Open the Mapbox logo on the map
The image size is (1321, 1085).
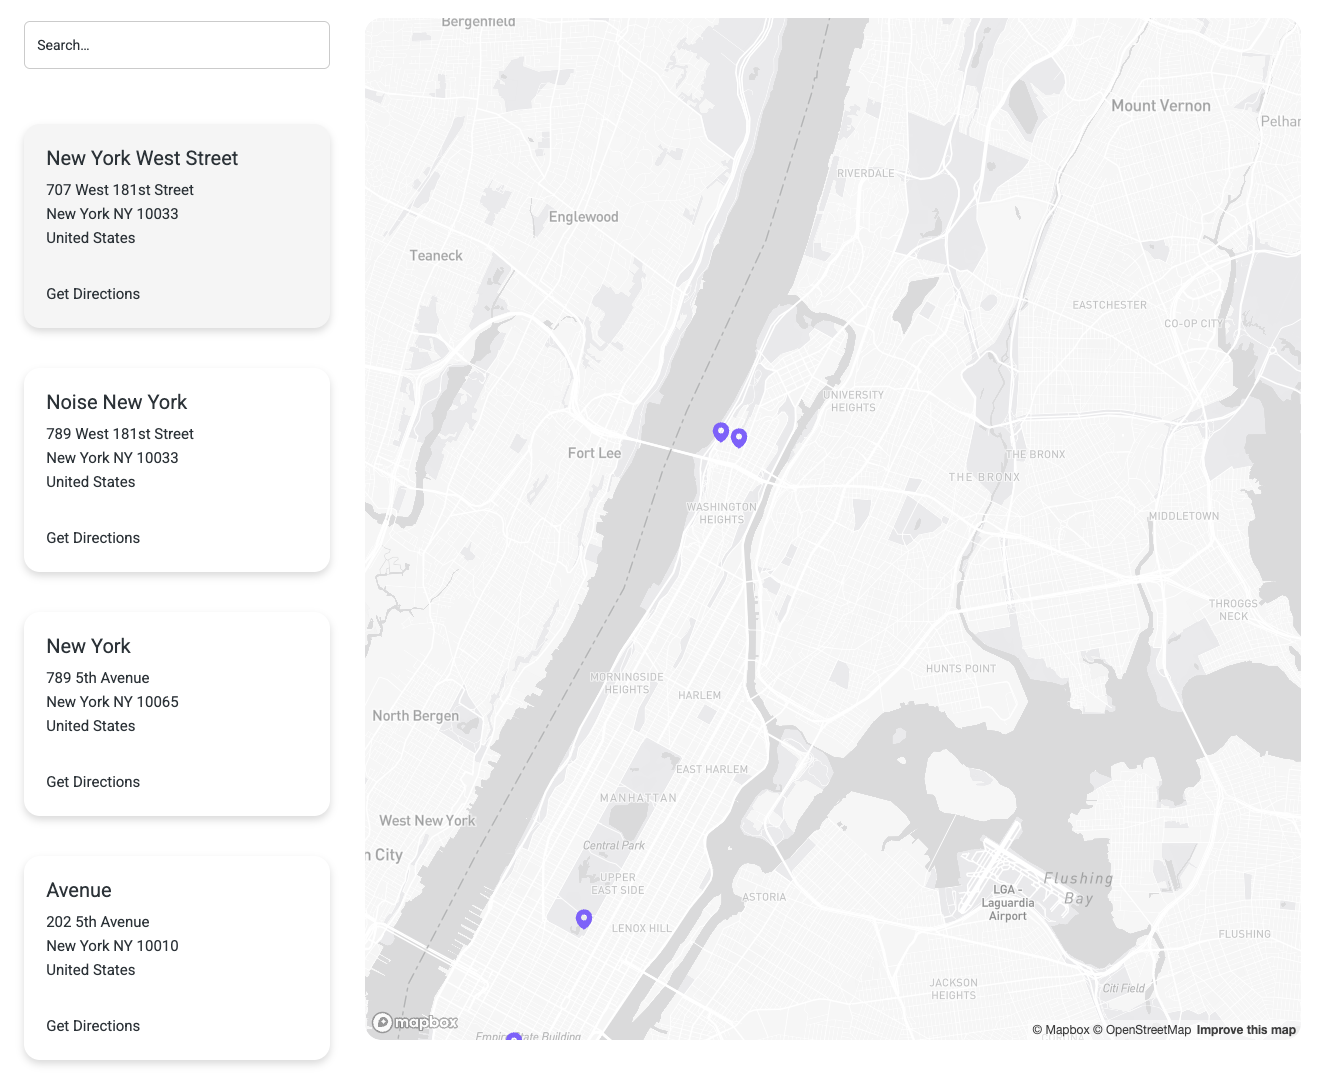tap(415, 1022)
